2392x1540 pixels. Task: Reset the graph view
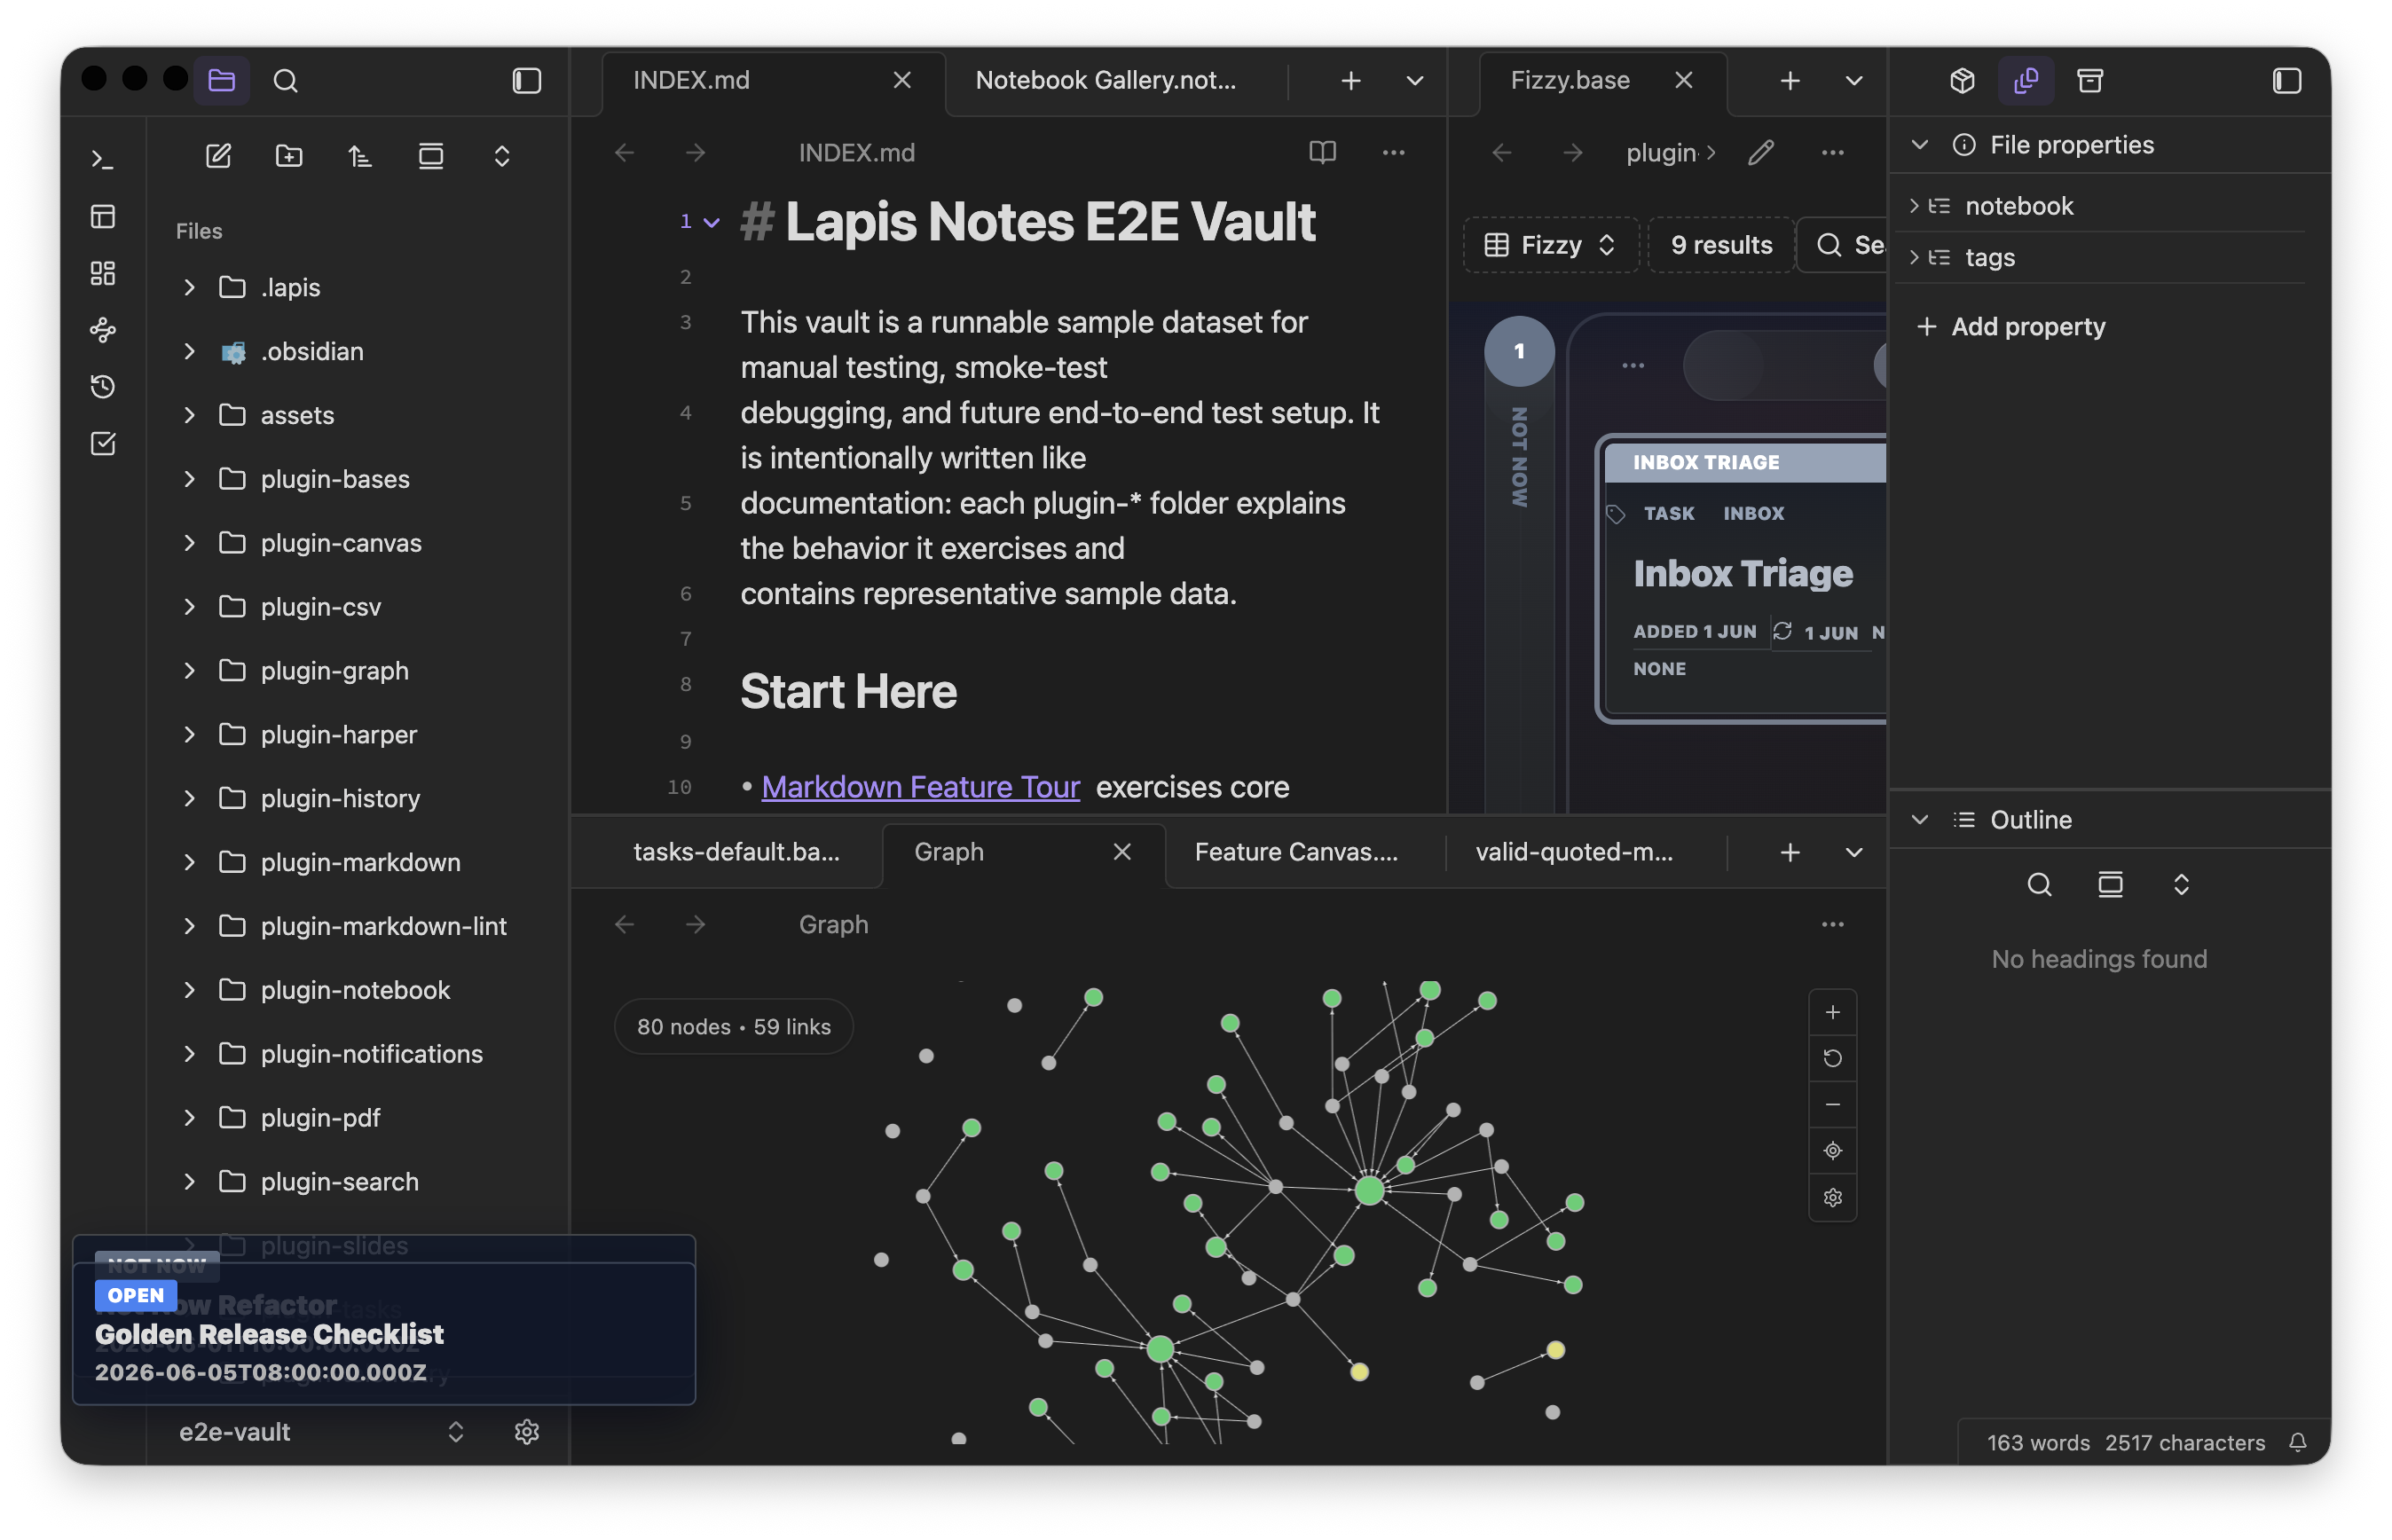tap(1833, 1059)
